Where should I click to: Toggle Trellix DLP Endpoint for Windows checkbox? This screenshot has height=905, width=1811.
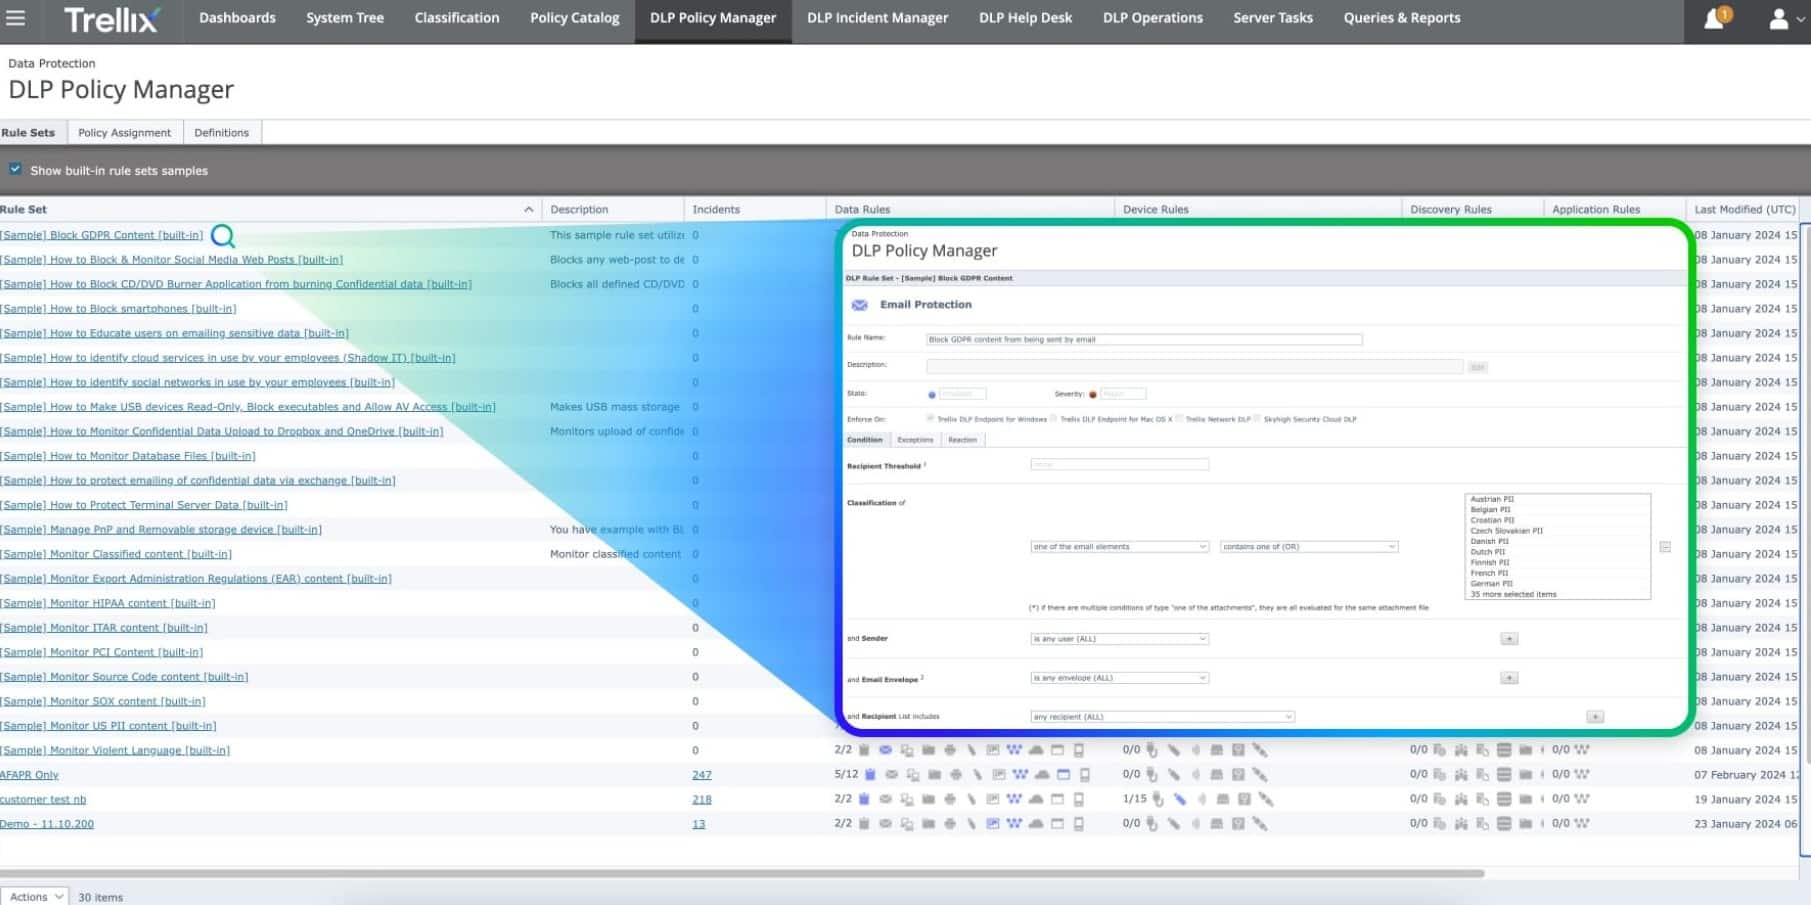930,418
